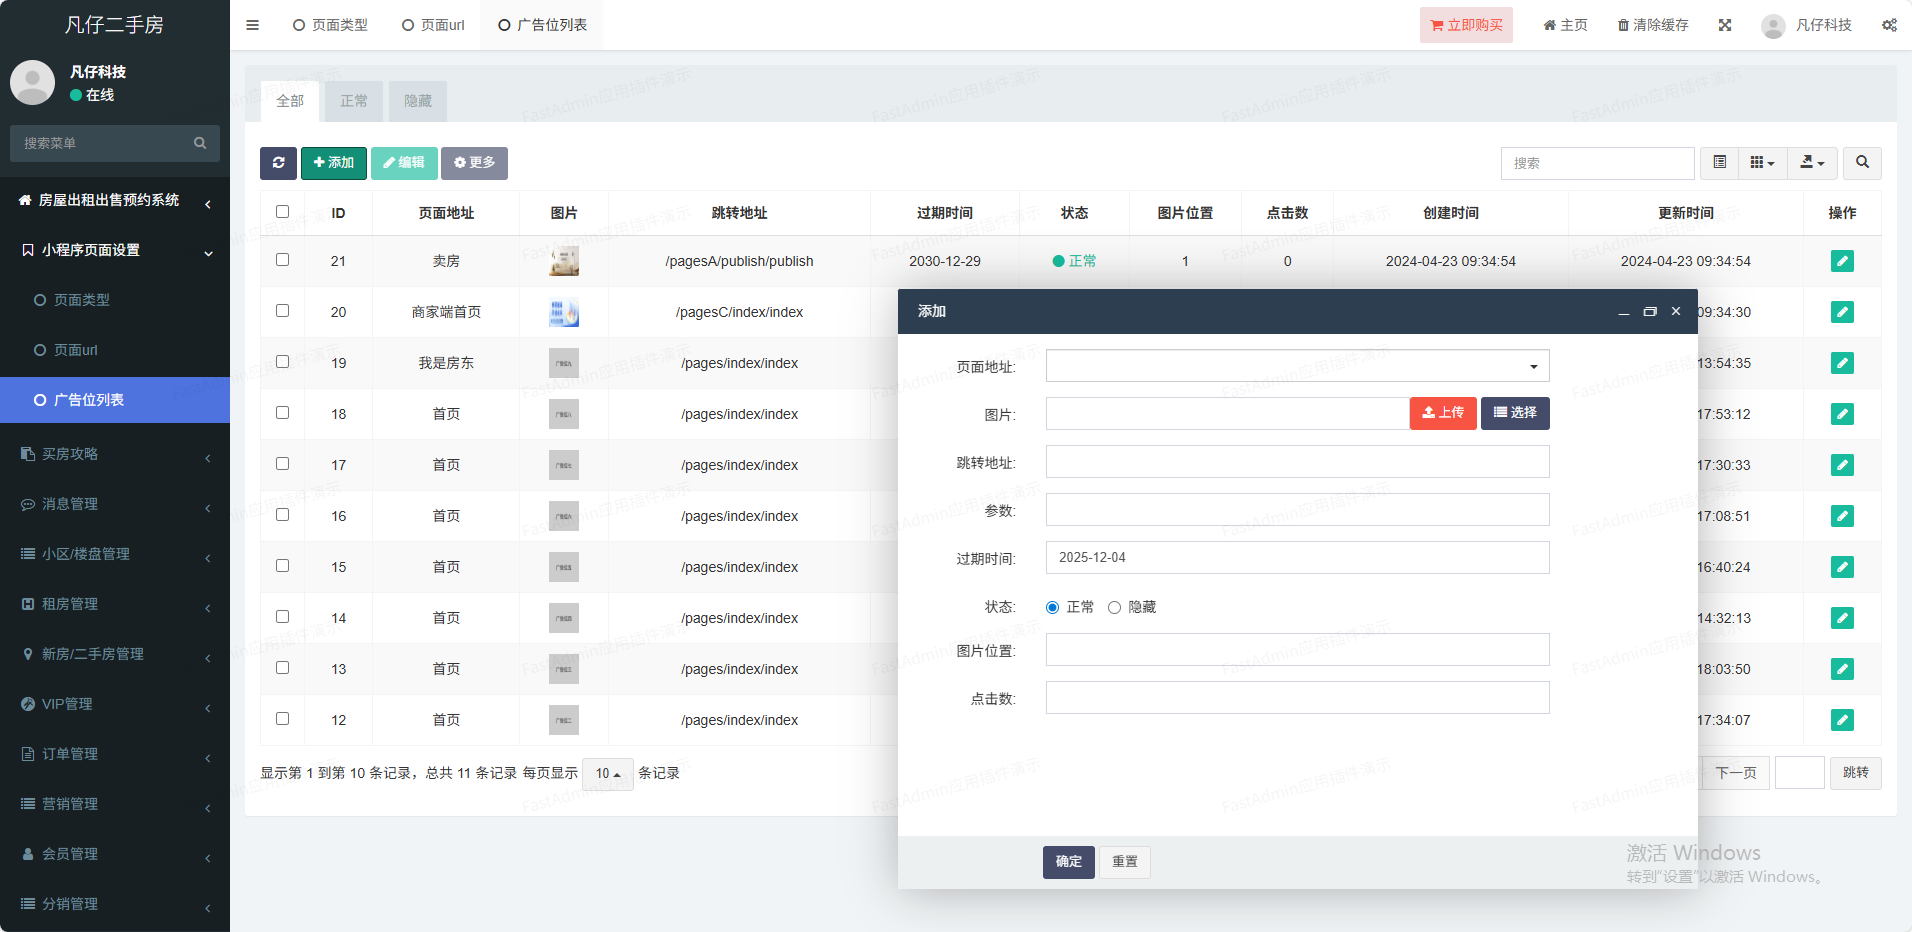Screen dimensions: 1912x932
Task: Click the 过期时间 date input field
Action: point(1297,558)
